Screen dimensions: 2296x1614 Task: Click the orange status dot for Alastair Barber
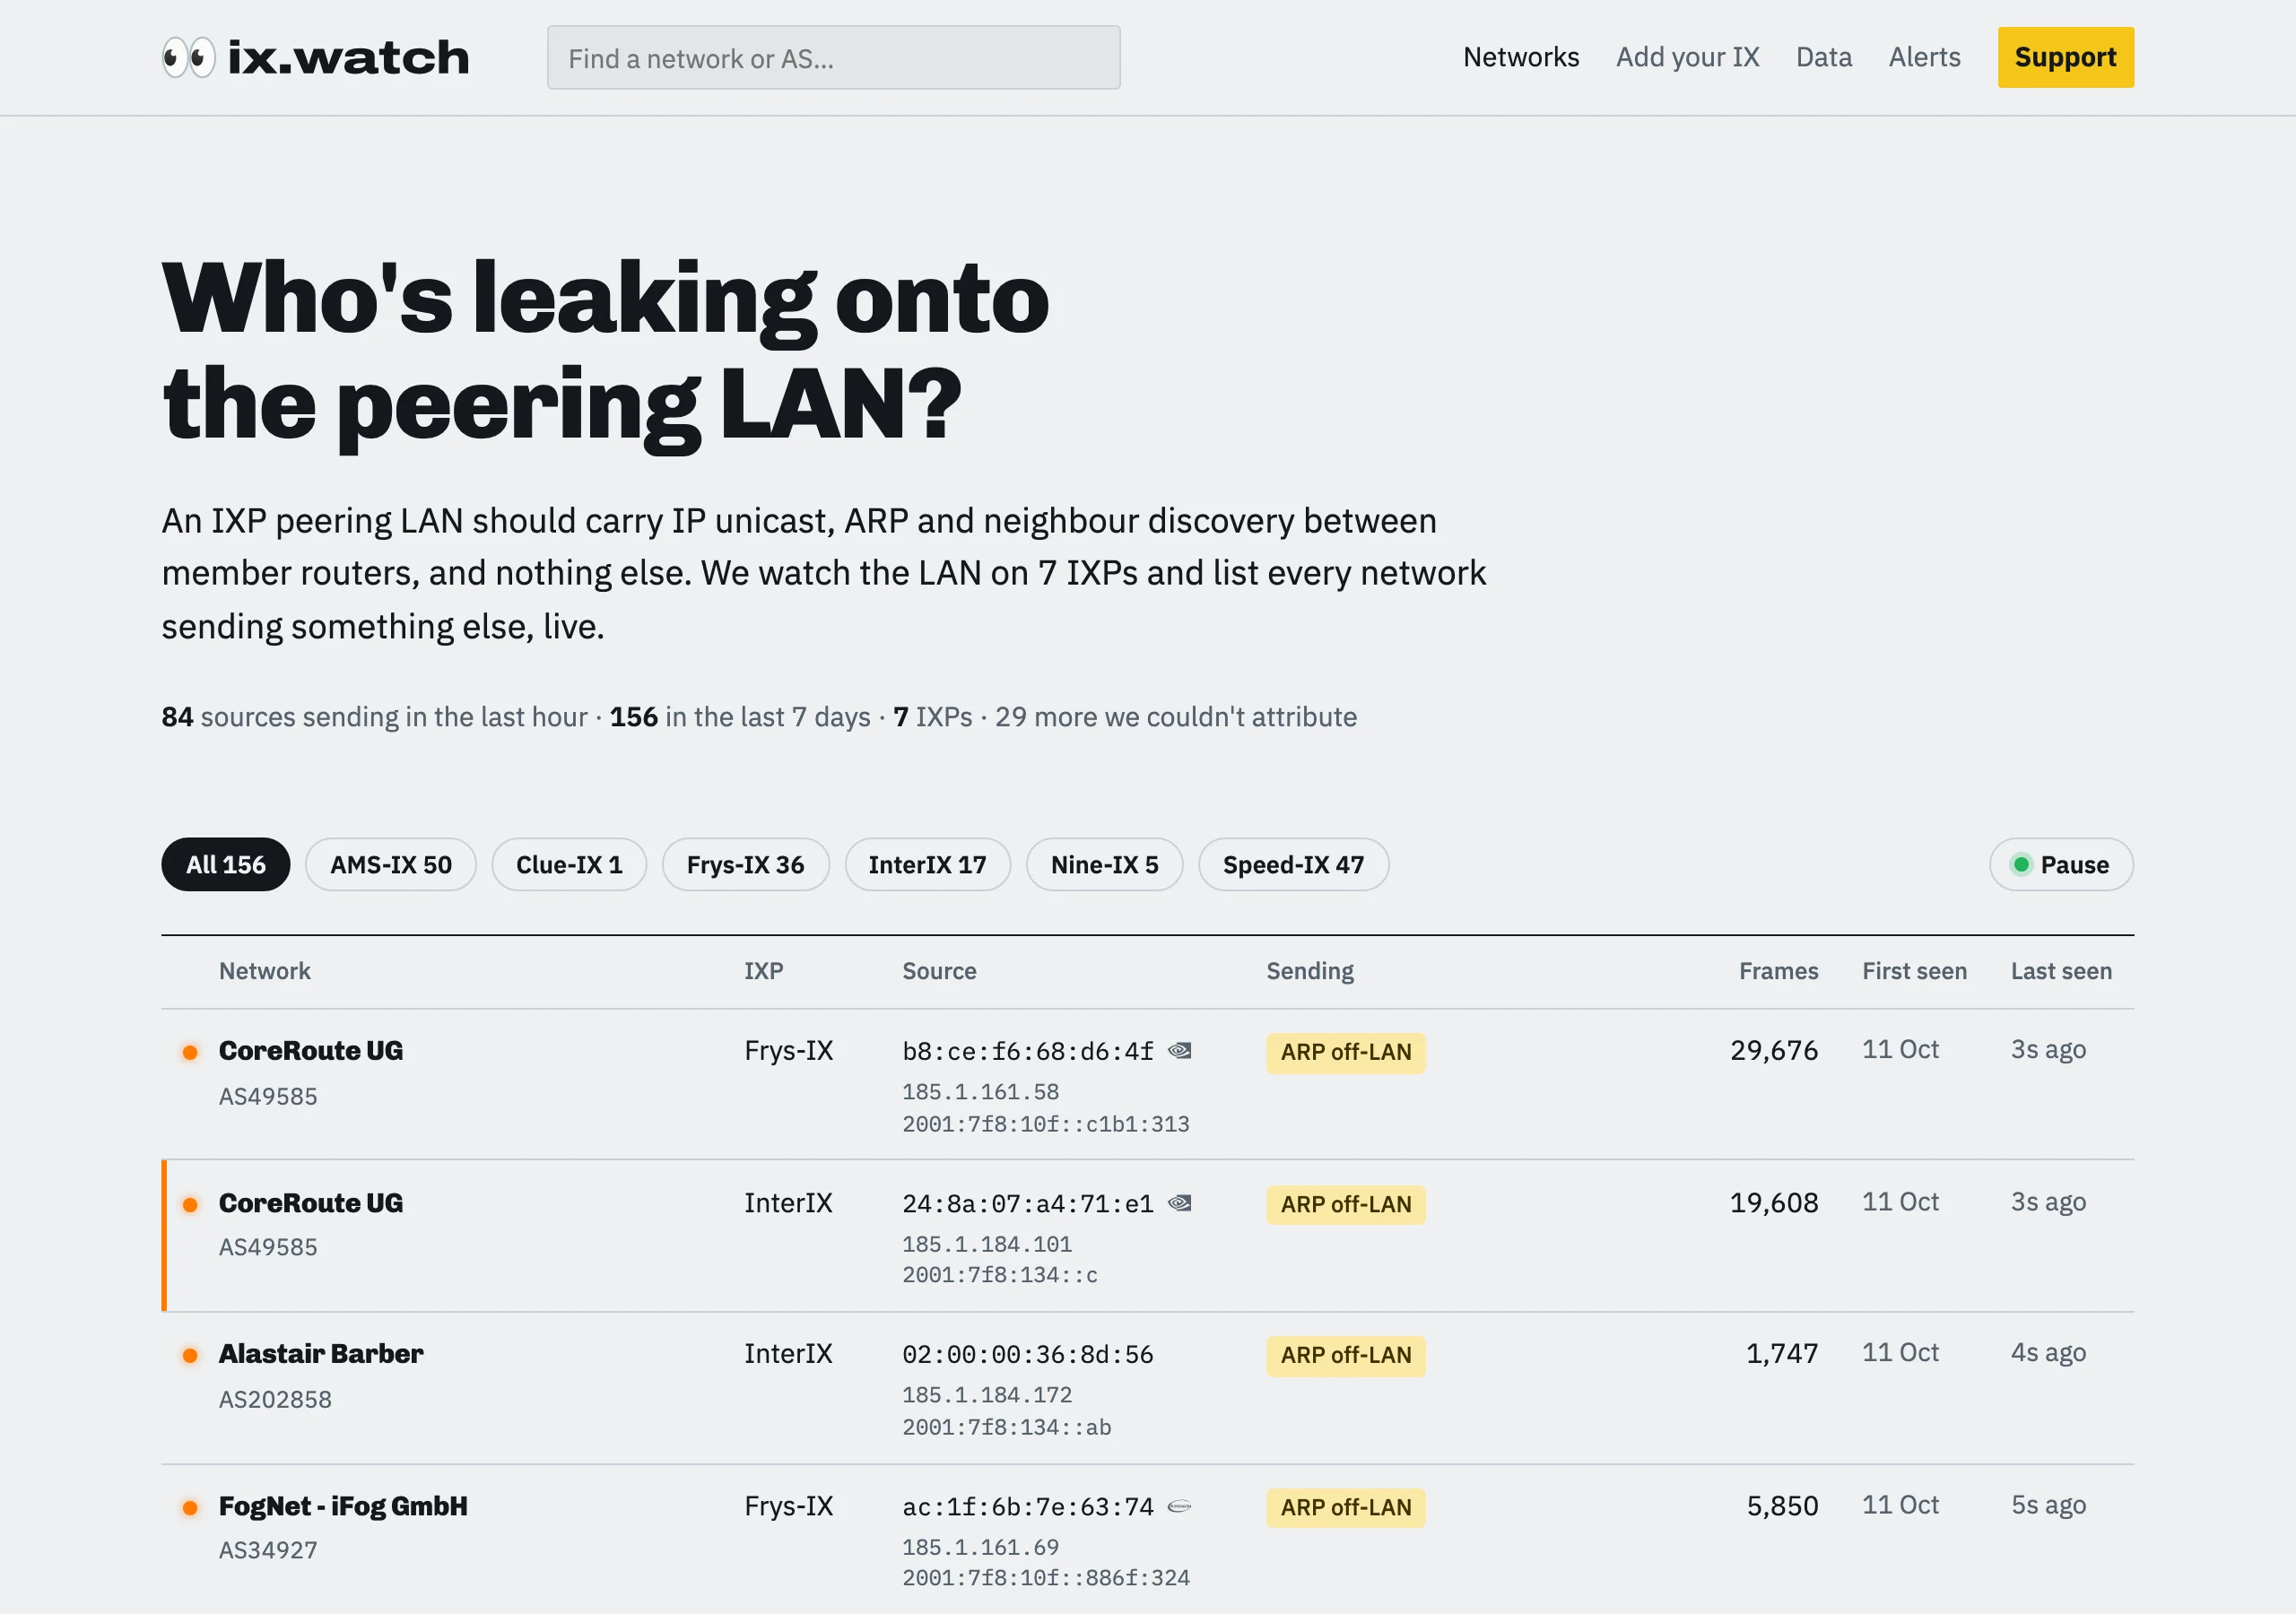click(x=190, y=1355)
